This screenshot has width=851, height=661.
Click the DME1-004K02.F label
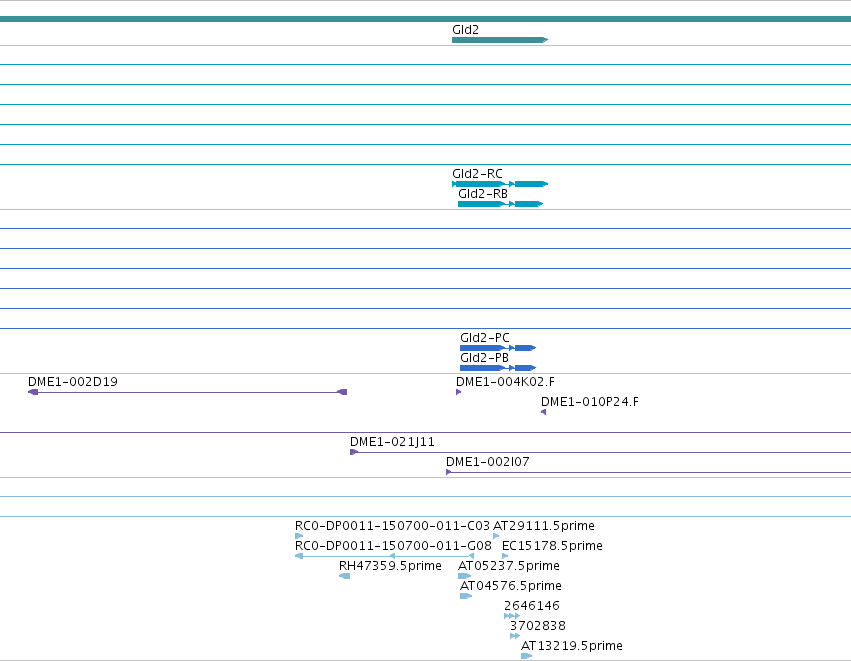505,382
